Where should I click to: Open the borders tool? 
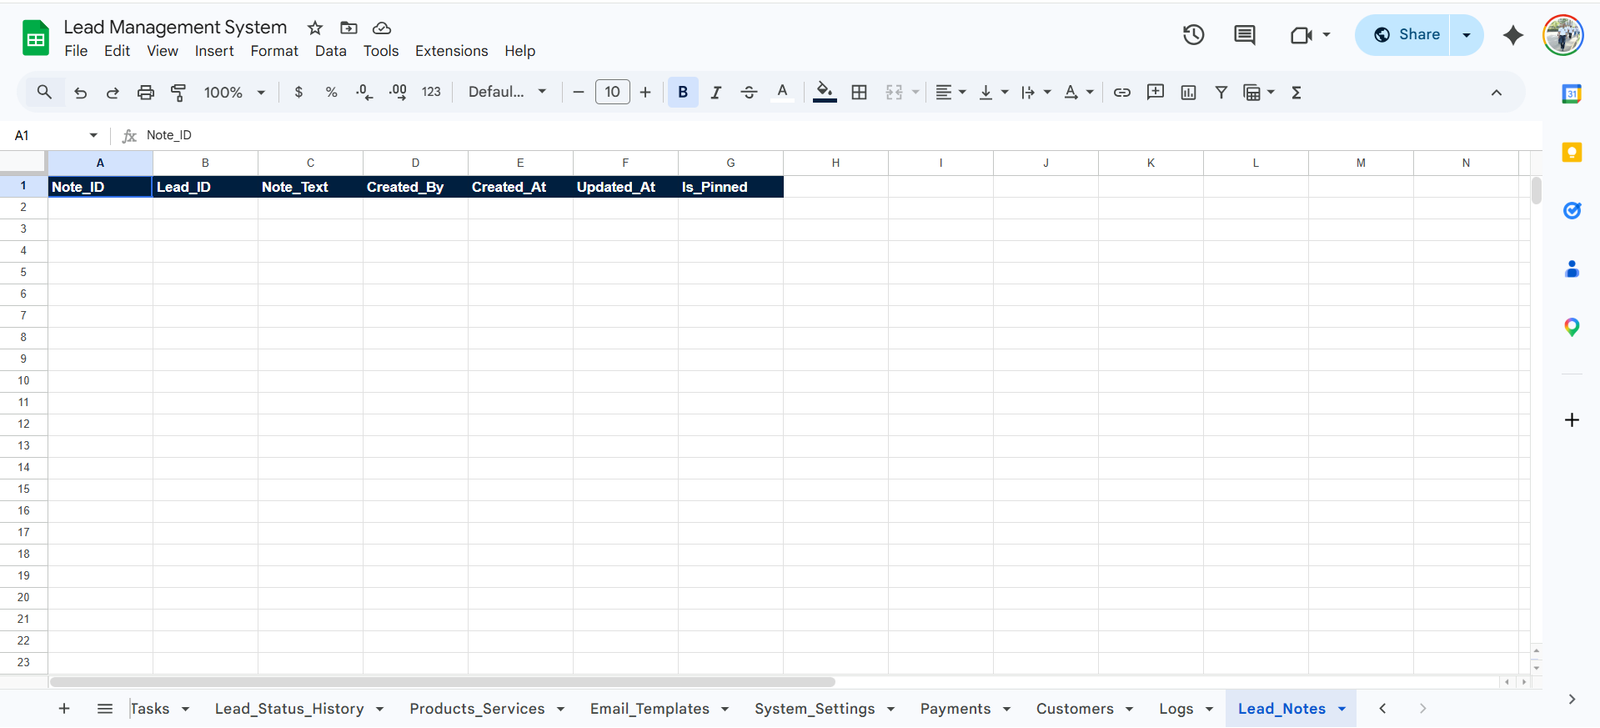[859, 92]
